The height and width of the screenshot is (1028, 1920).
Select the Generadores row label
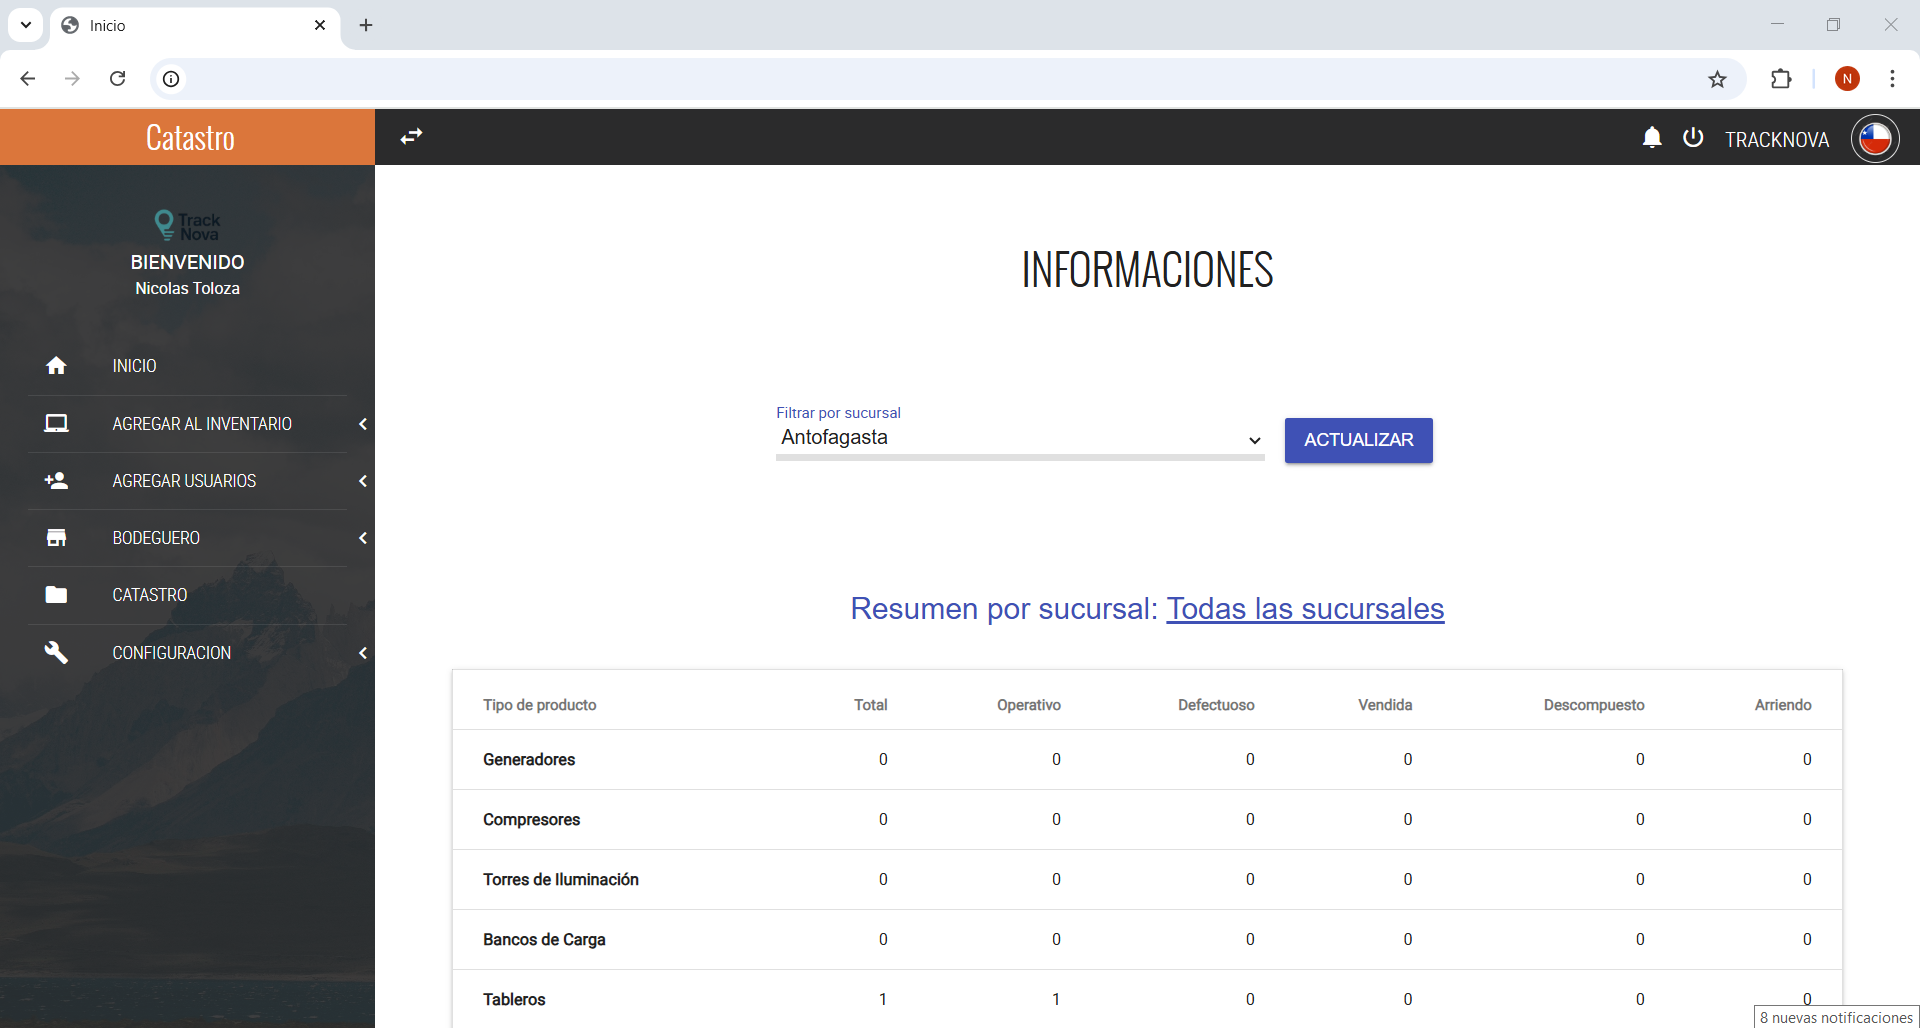[529, 760]
